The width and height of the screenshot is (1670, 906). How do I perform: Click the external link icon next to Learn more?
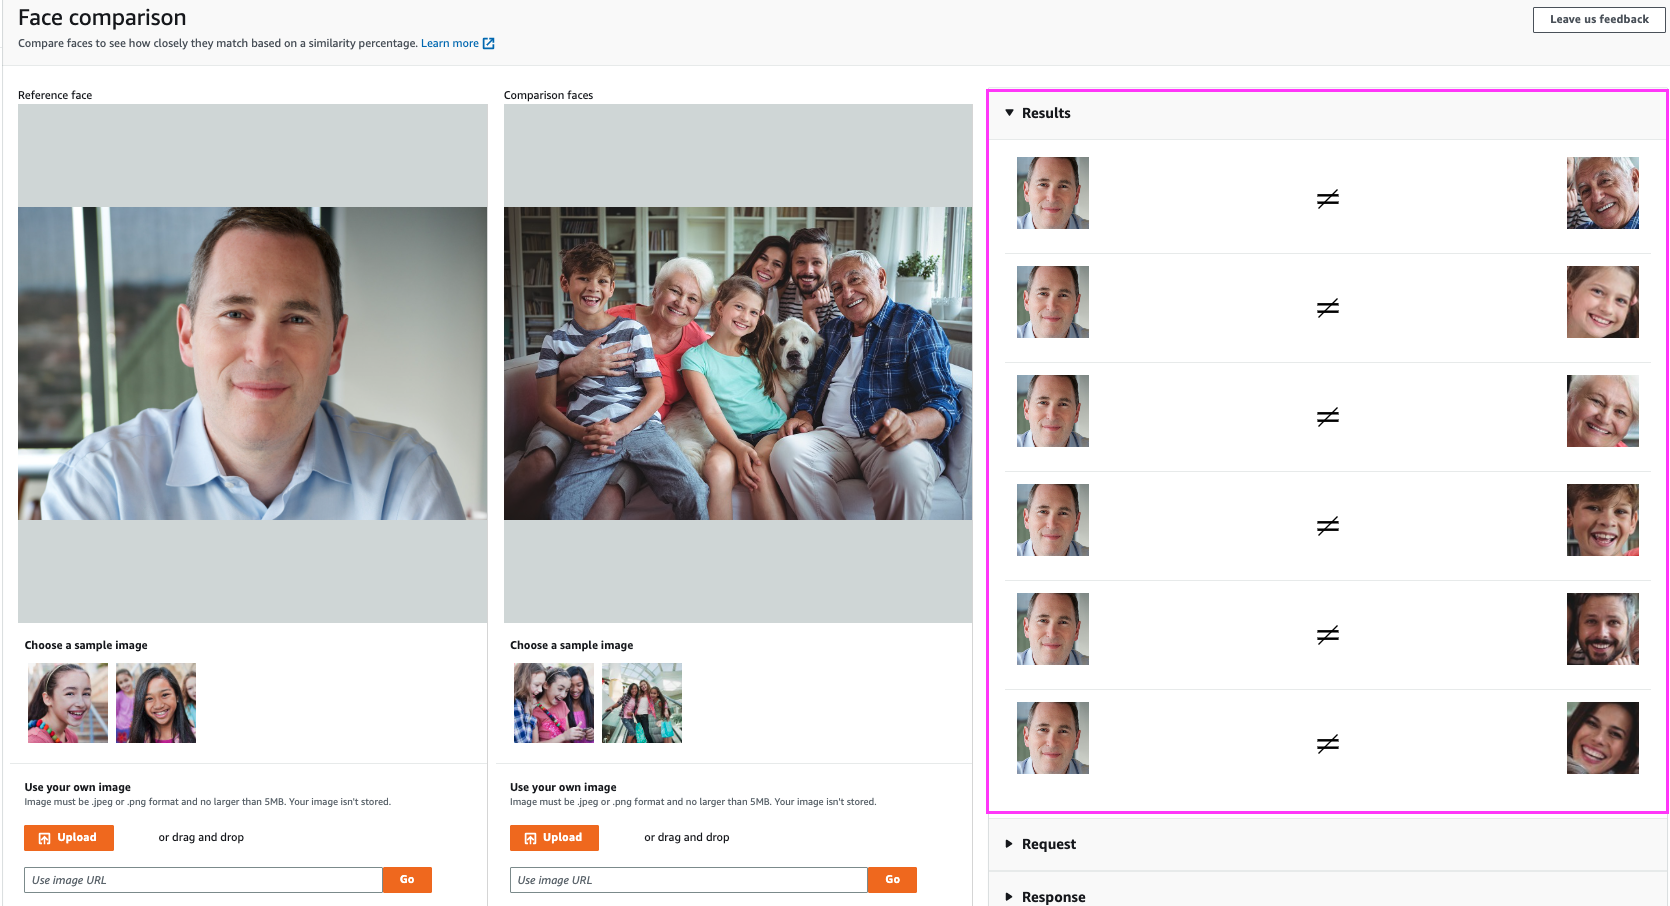(488, 43)
